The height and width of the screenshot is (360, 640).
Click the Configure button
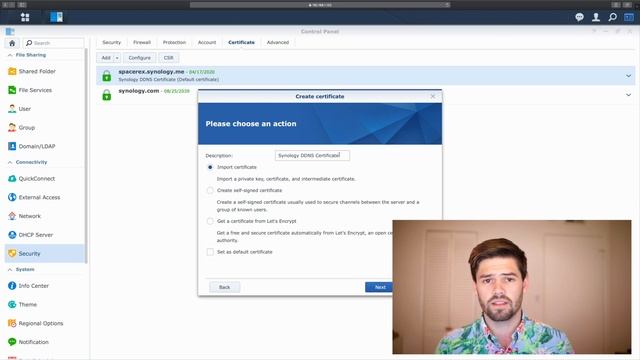[x=140, y=58]
